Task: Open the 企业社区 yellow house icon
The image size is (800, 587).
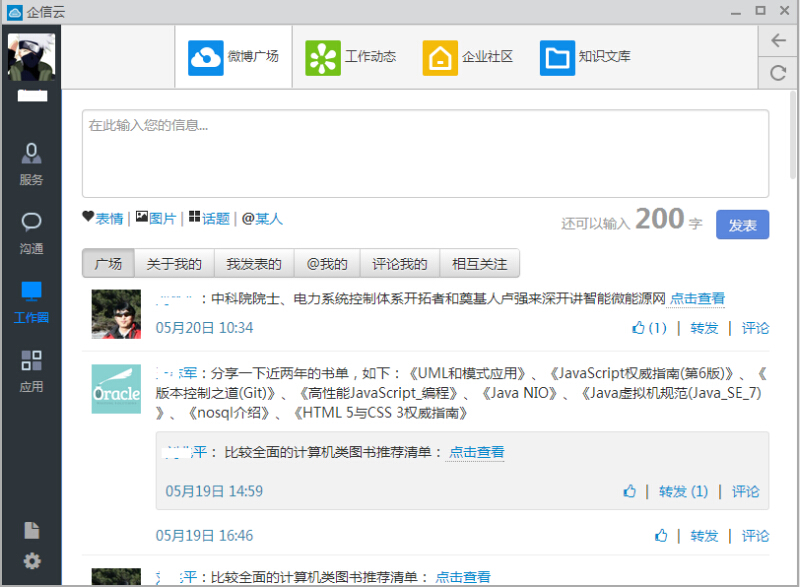Action: pos(440,58)
